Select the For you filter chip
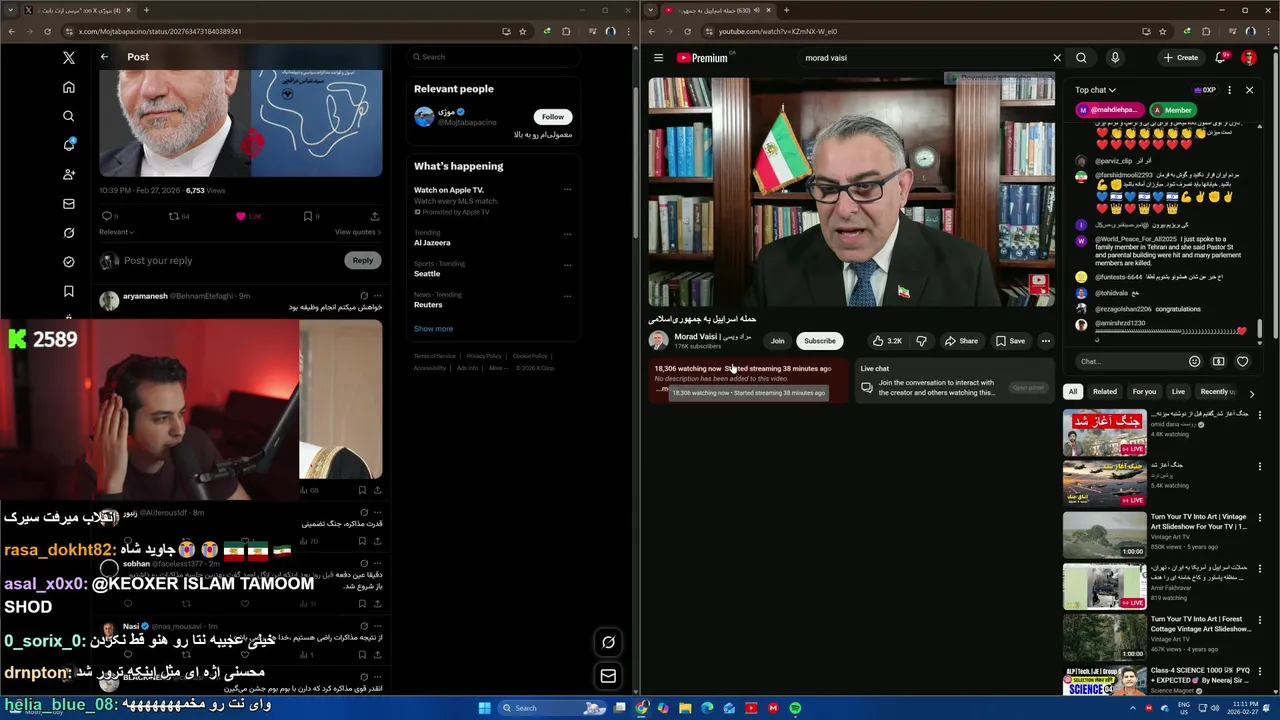The height and width of the screenshot is (720, 1280). (x=1144, y=392)
